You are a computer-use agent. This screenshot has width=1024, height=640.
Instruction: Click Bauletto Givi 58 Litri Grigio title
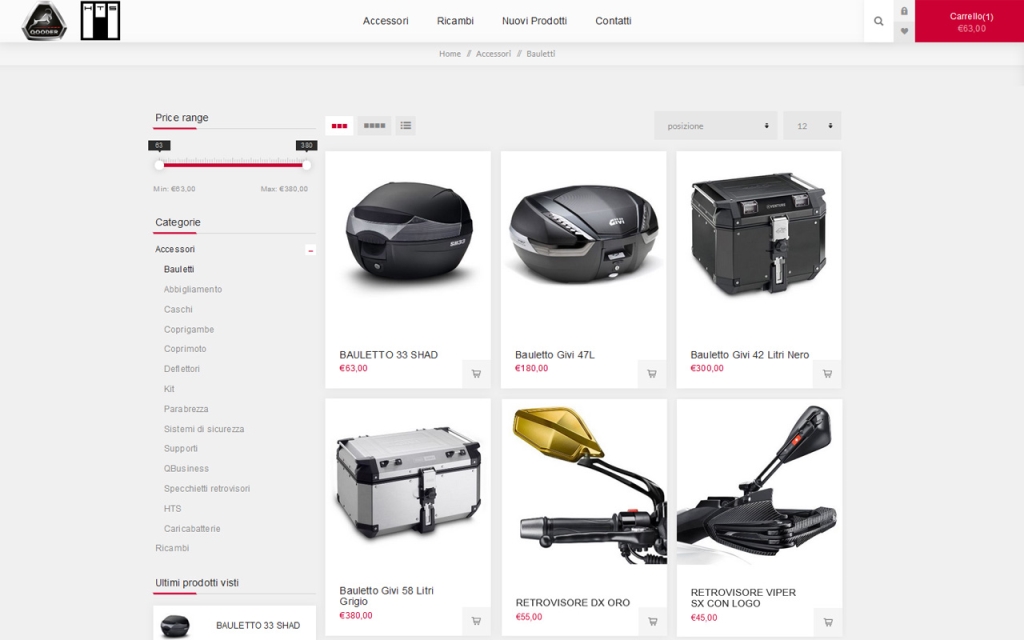387,596
